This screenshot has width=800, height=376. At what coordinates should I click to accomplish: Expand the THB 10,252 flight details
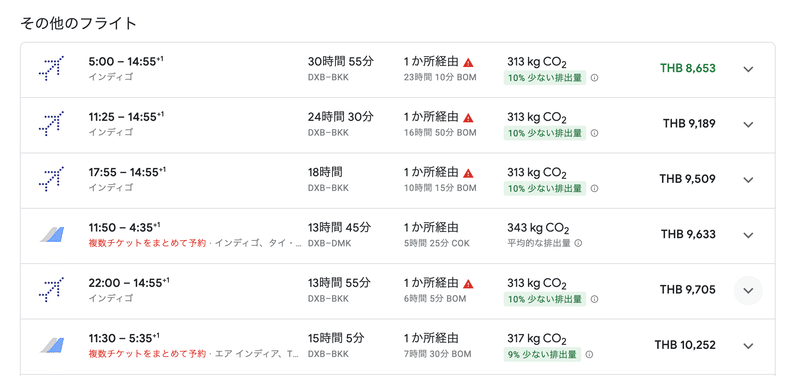click(x=748, y=346)
